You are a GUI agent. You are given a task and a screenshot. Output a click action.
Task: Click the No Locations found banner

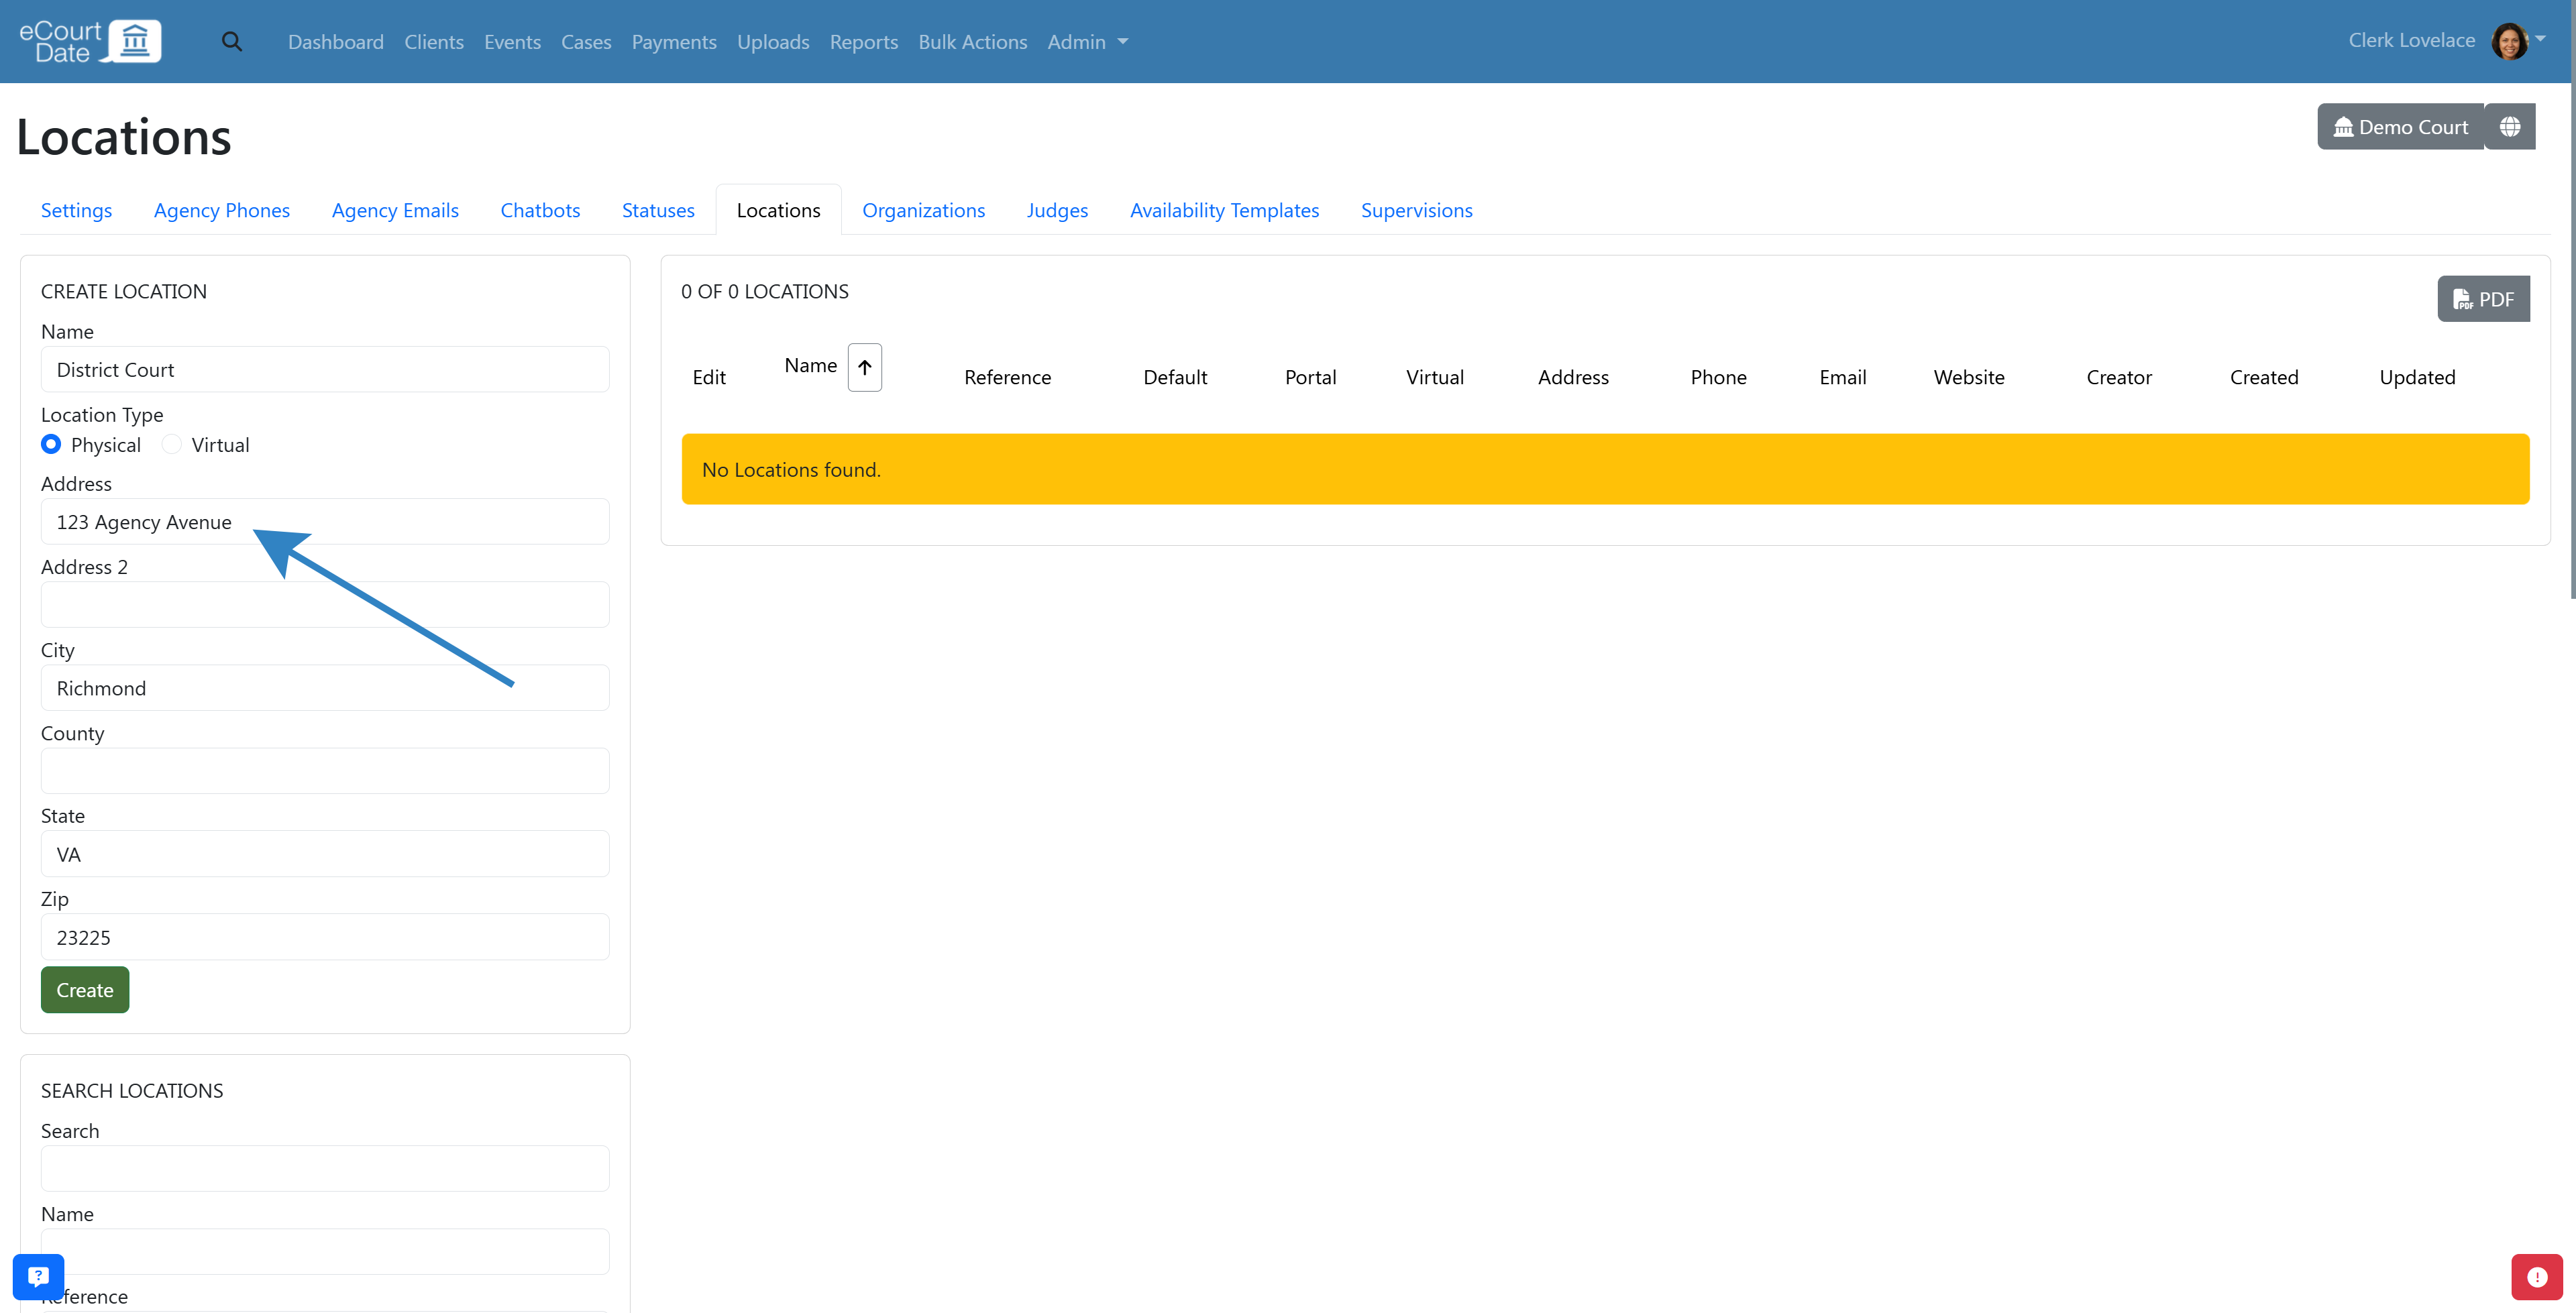[1605, 469]
